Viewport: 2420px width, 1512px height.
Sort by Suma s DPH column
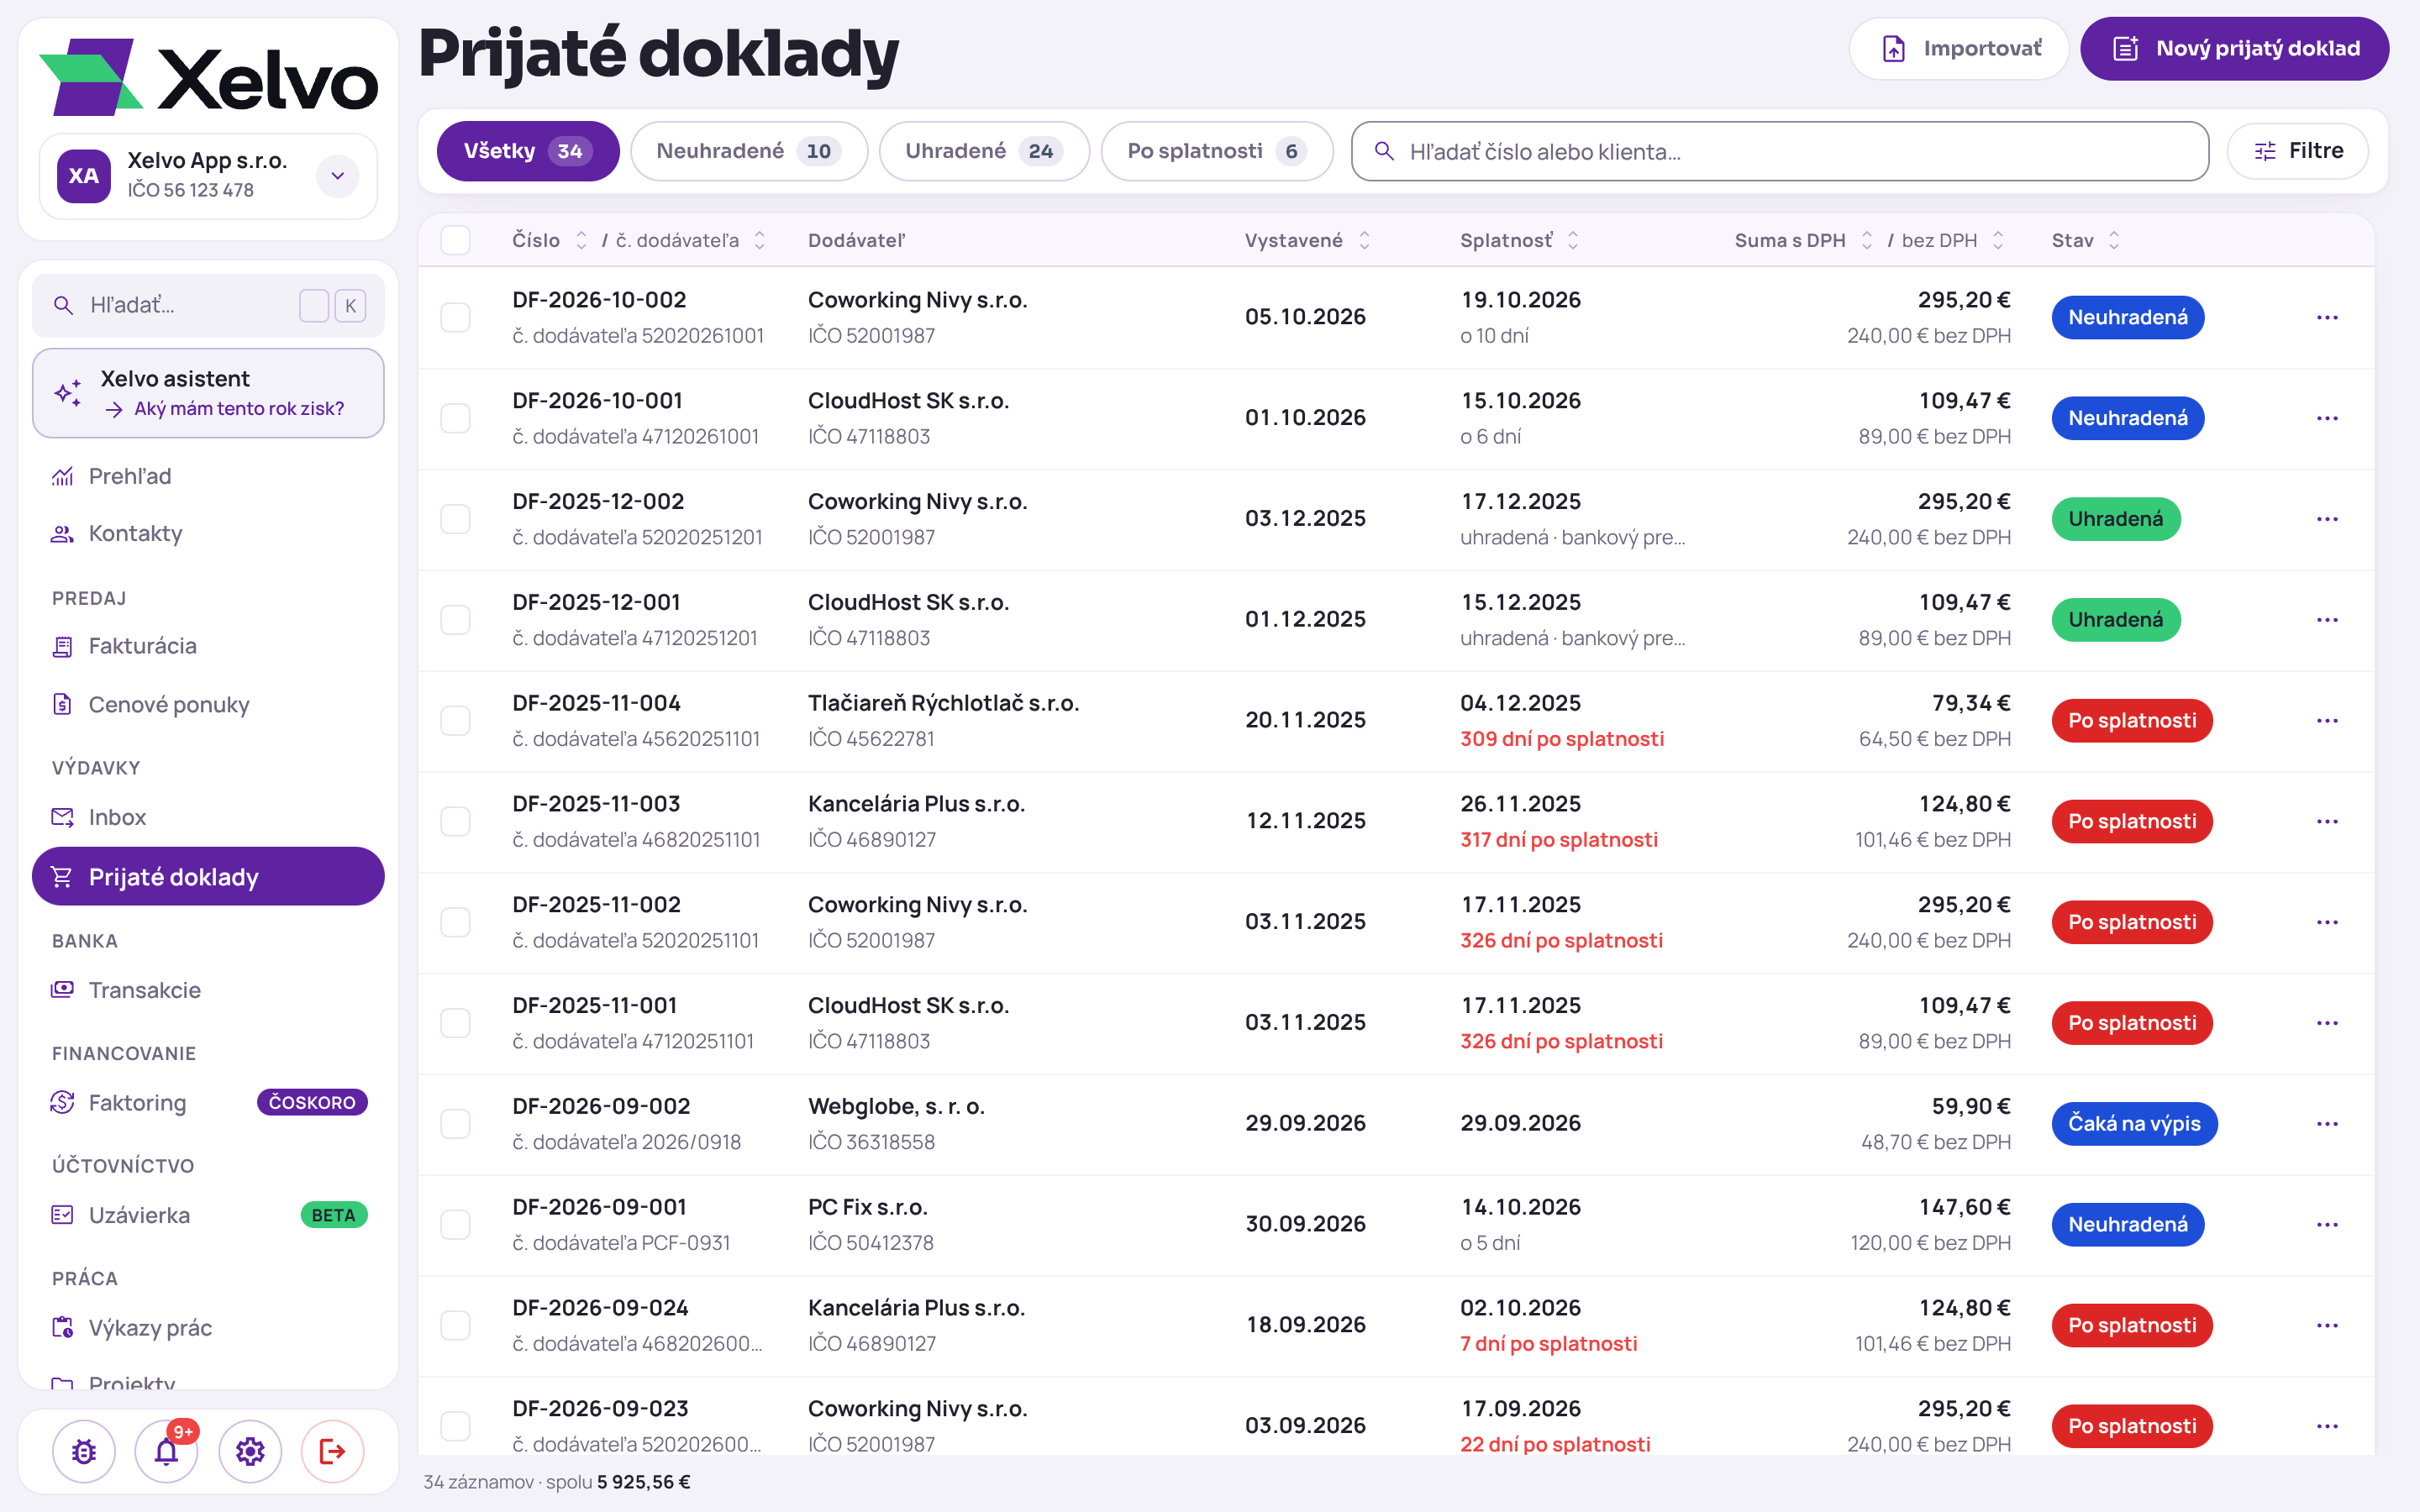(x=1803, y=240)
